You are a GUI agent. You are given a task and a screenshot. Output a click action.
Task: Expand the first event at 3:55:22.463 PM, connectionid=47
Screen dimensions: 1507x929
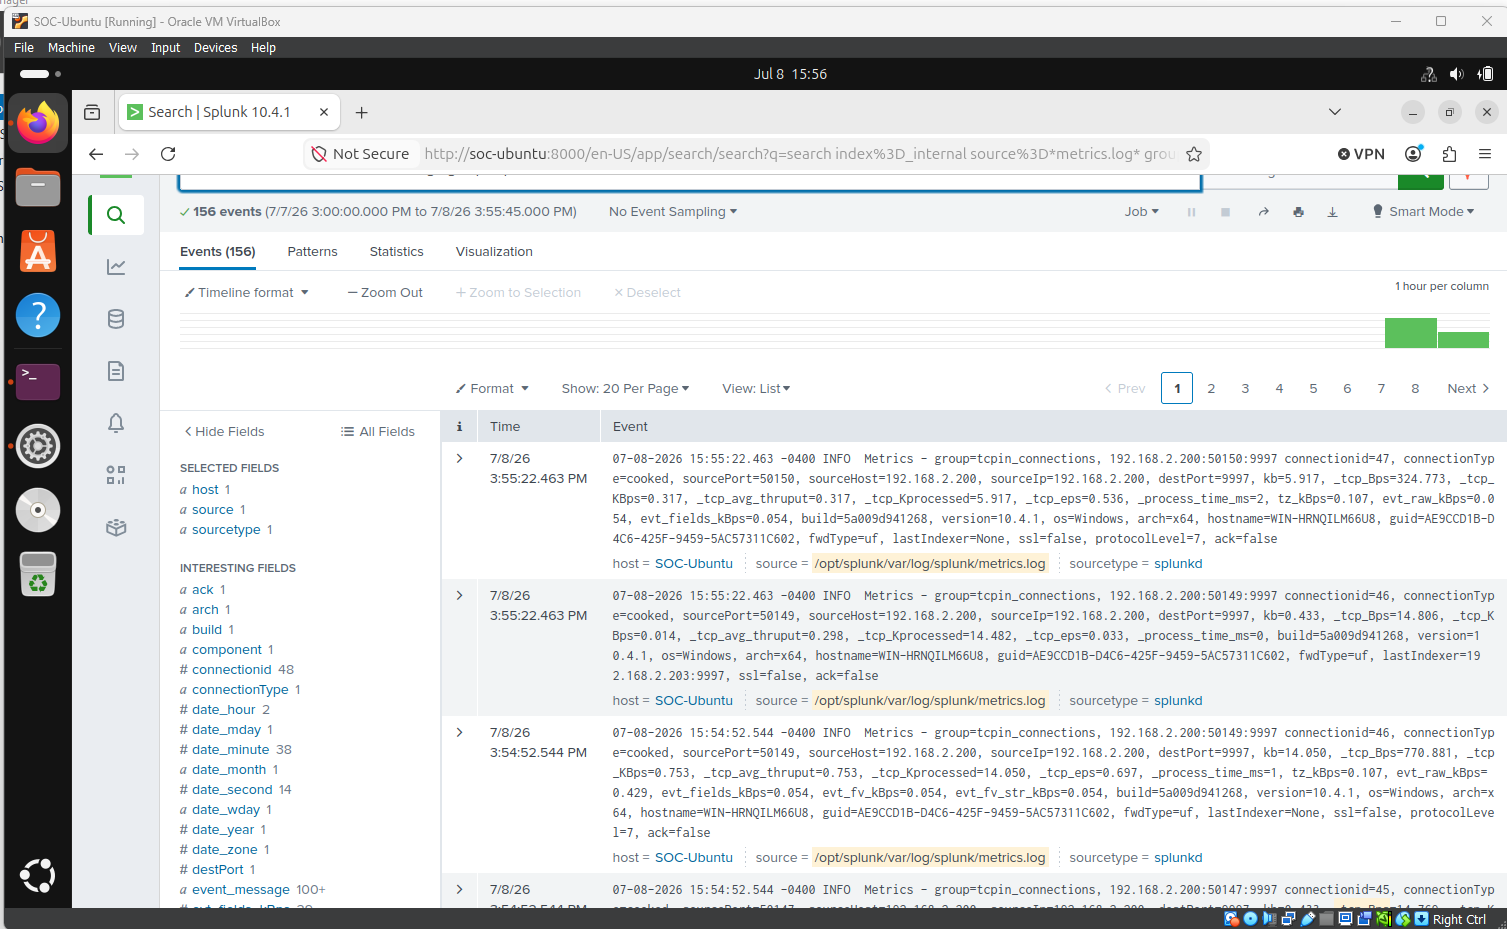pyautogui.click(x=460, y=458)
